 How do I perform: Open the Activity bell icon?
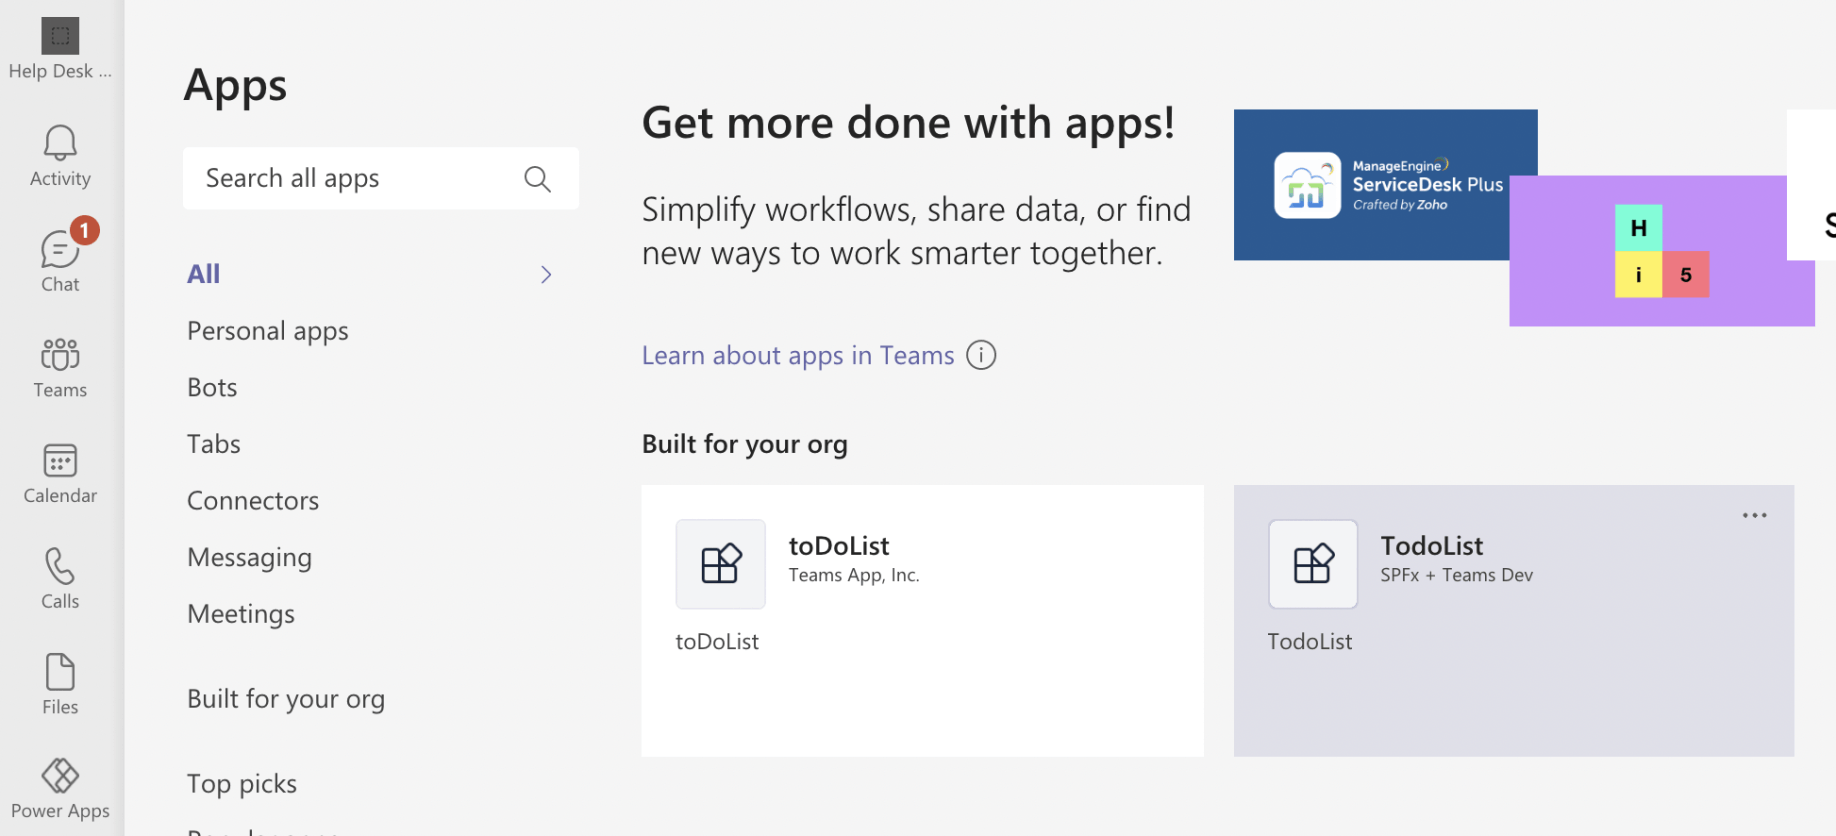[x=60, y=144]
